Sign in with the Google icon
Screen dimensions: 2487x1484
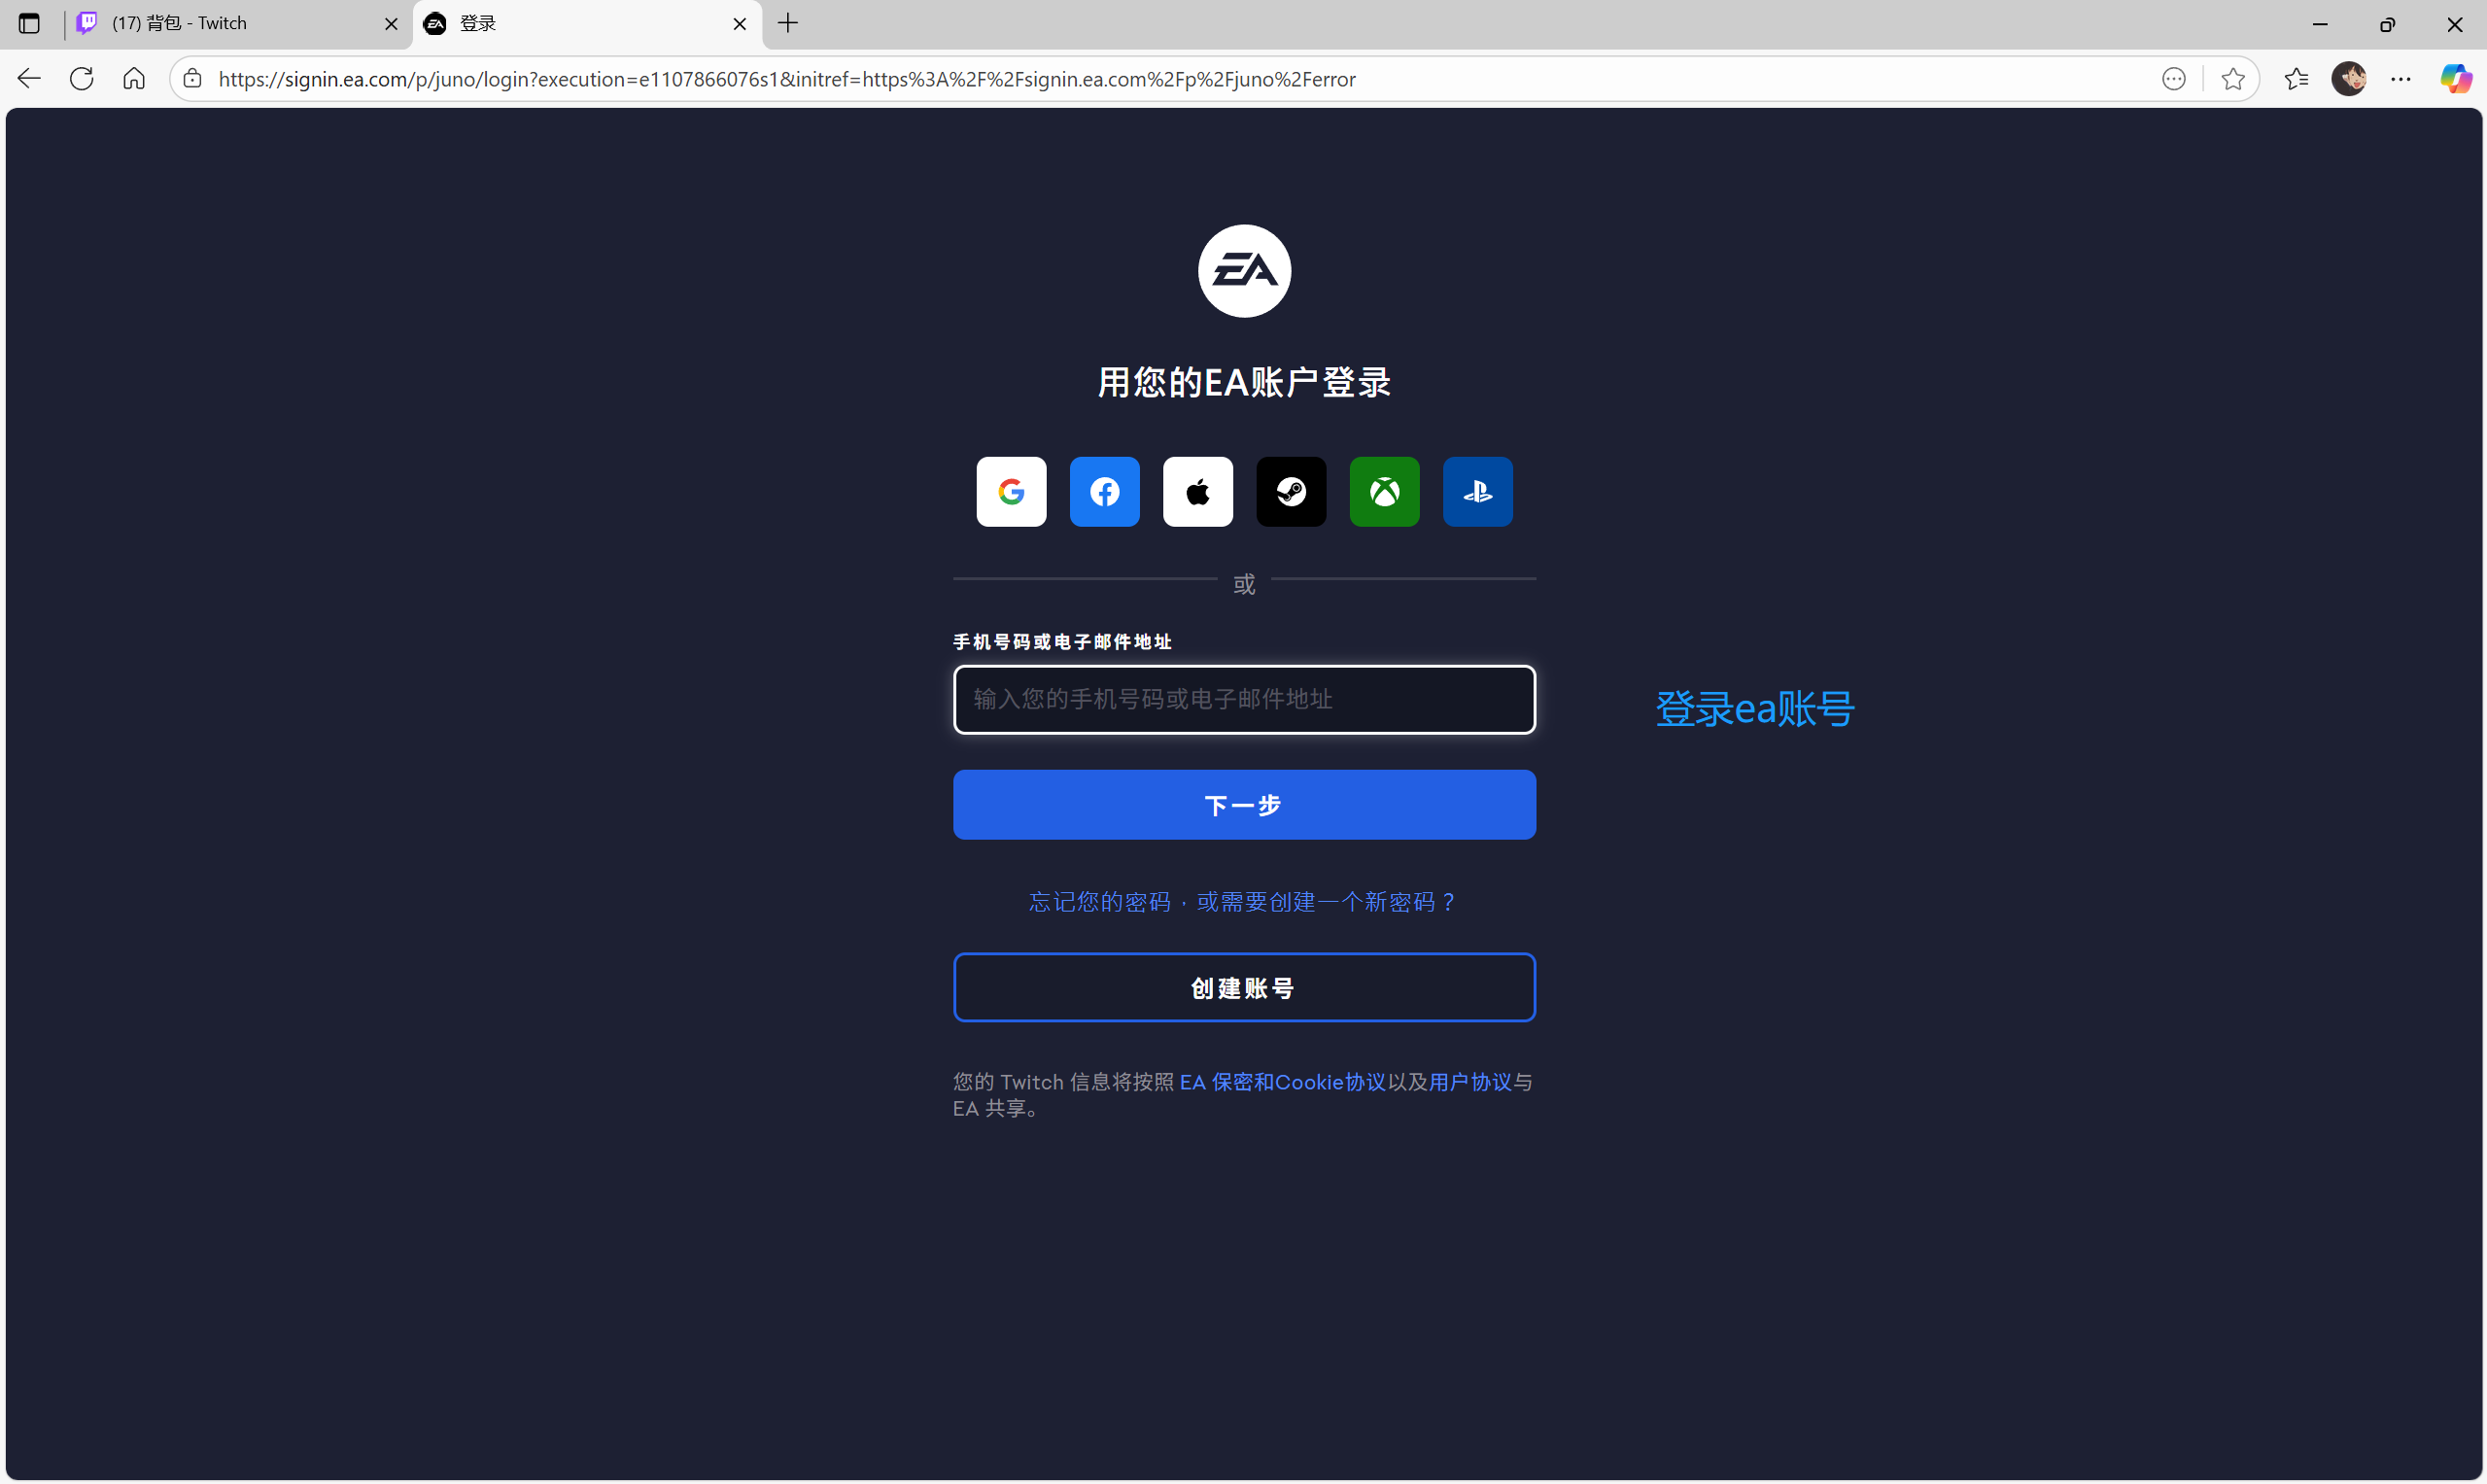1011,491
